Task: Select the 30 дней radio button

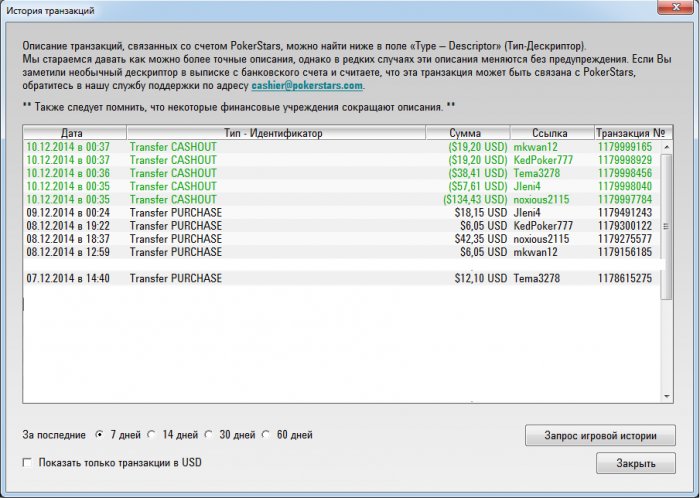Action: tap(208, 434)
